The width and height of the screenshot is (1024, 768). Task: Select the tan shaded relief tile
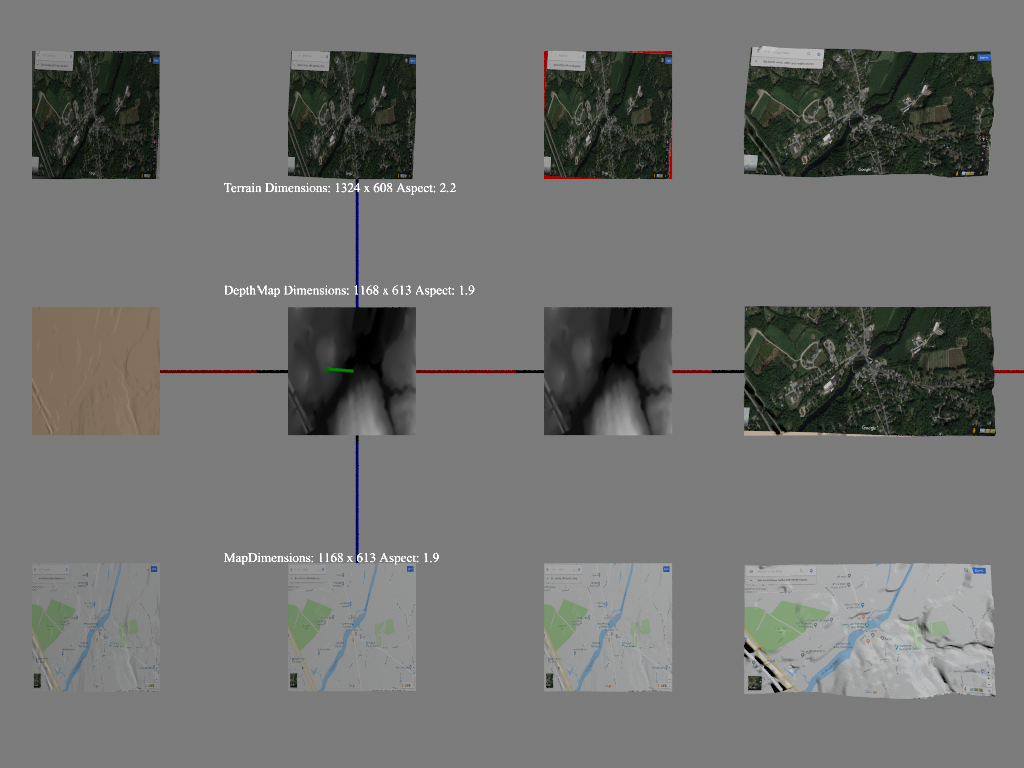pyautogui.click(x=95, y=371)
